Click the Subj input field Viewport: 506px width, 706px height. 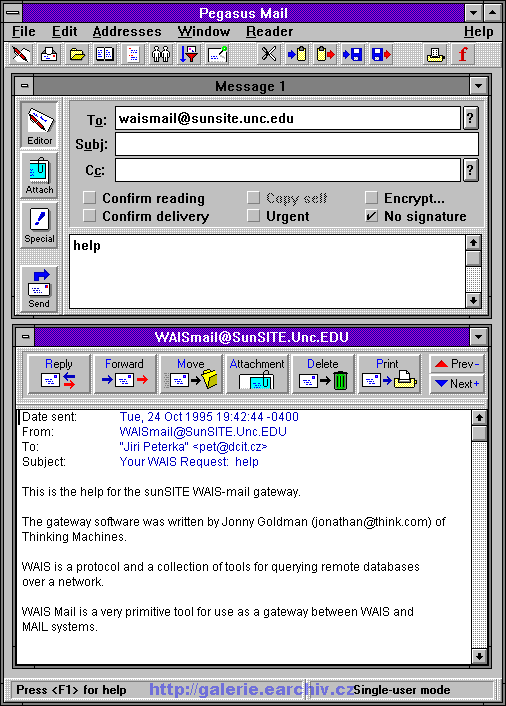(297, 144)
